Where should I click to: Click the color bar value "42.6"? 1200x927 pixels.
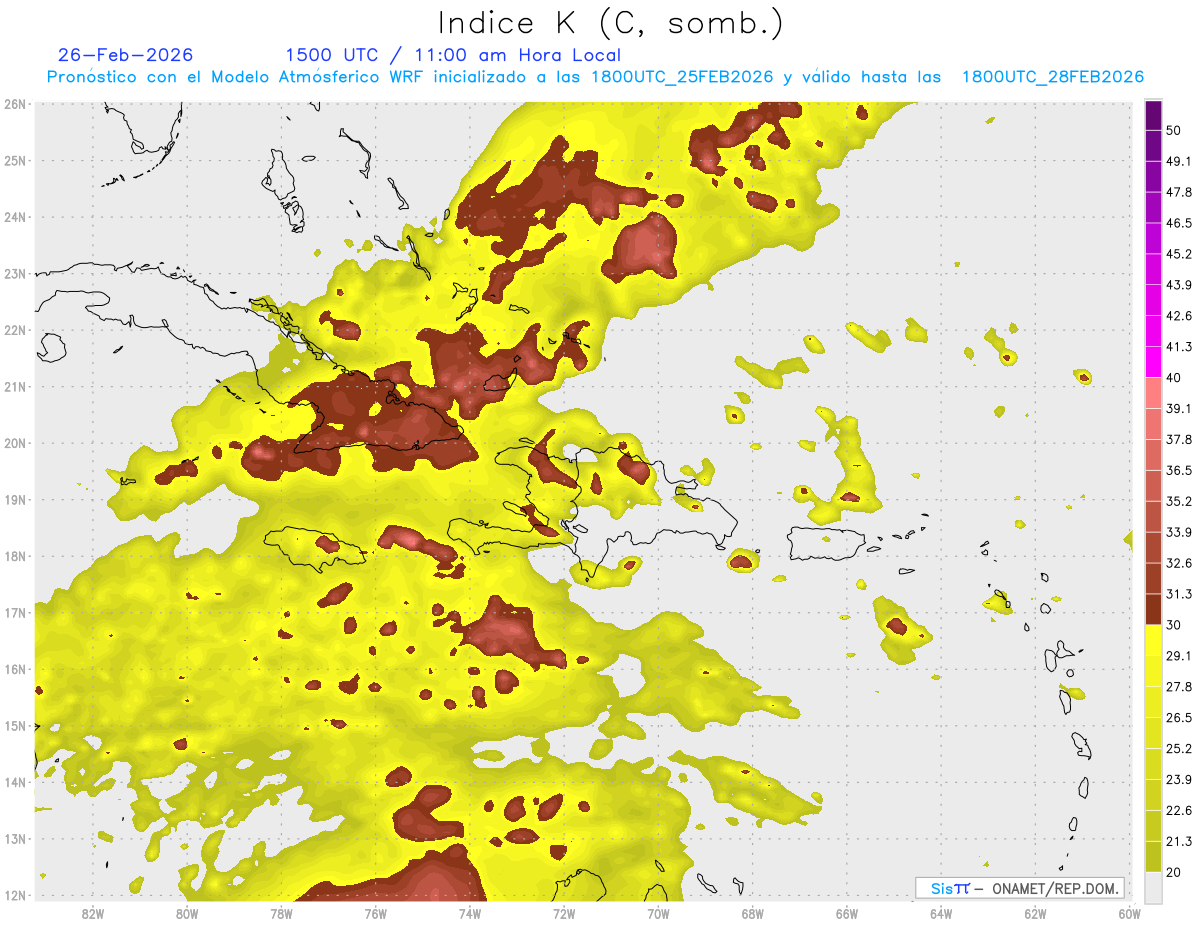click(x=1179, y=316)
